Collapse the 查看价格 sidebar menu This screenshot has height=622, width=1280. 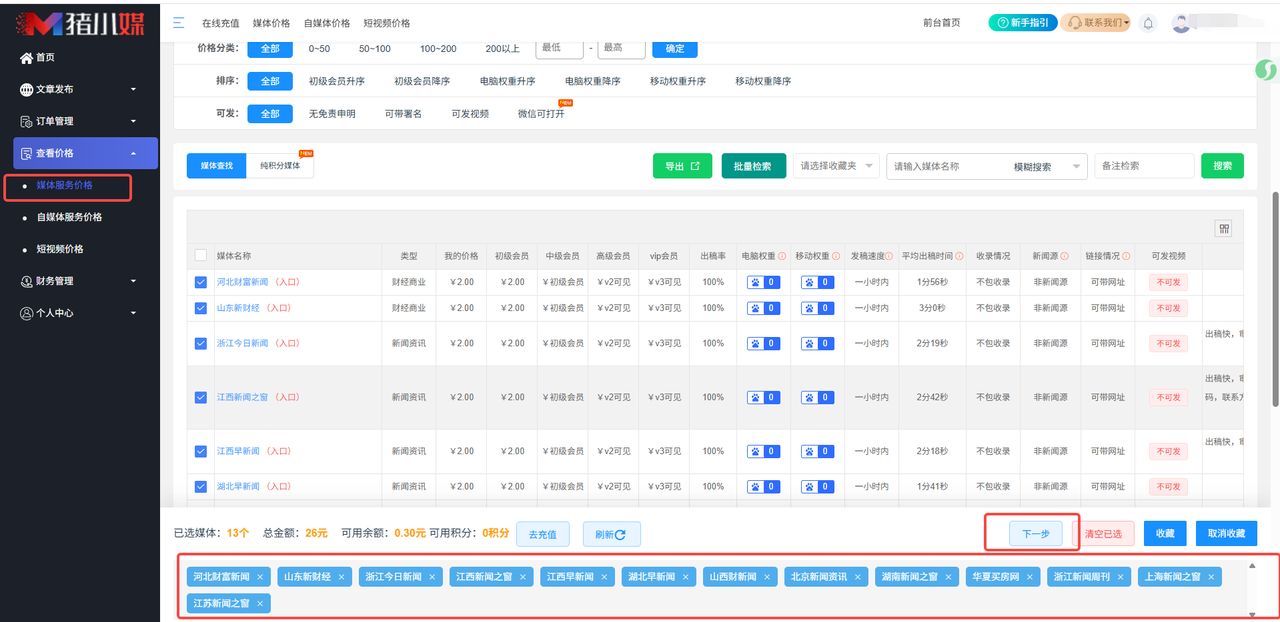coord(85,153)
